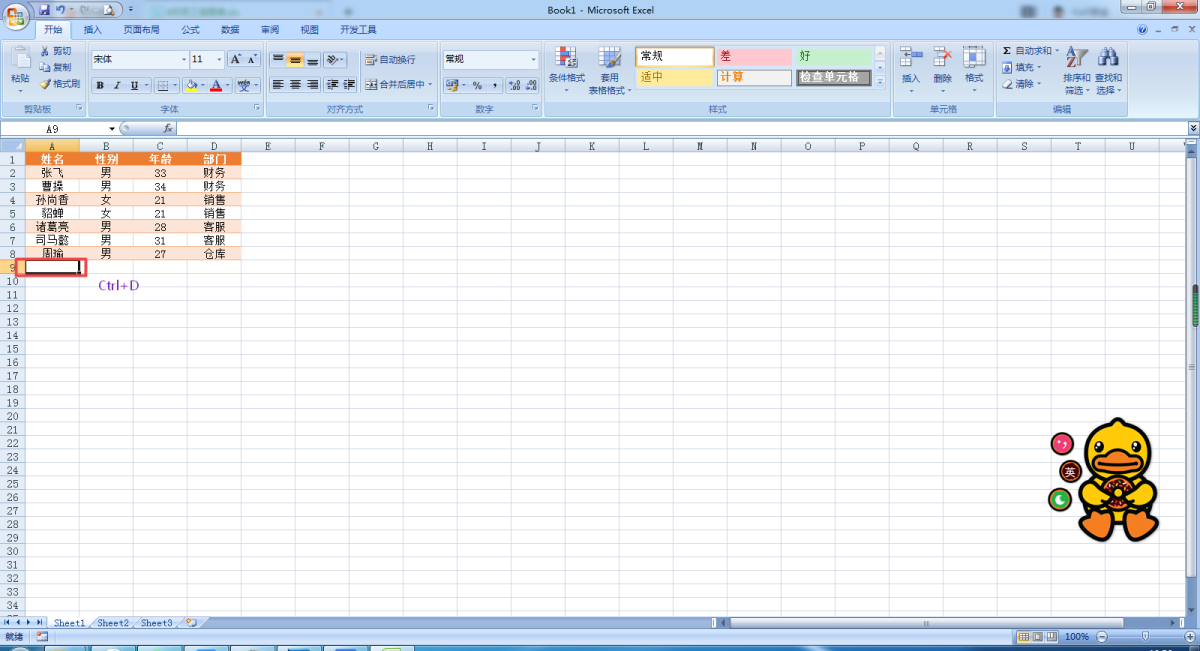Expand the Name Box dropdown arrow
The height and width of the screenshot is (651, 1200).
point(112,129)
